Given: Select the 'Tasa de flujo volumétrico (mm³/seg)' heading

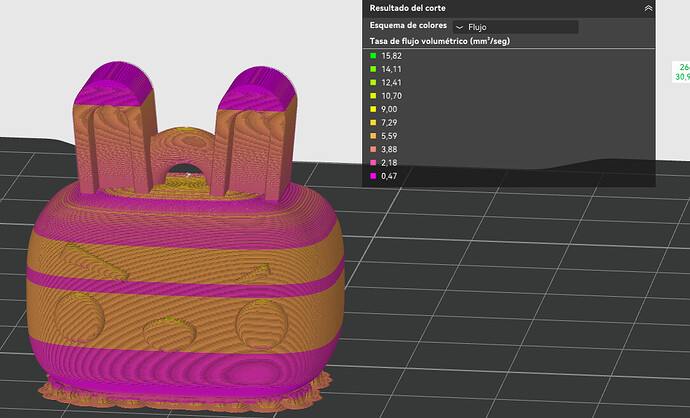Looking at the screenshot, I should click(440, 41).
